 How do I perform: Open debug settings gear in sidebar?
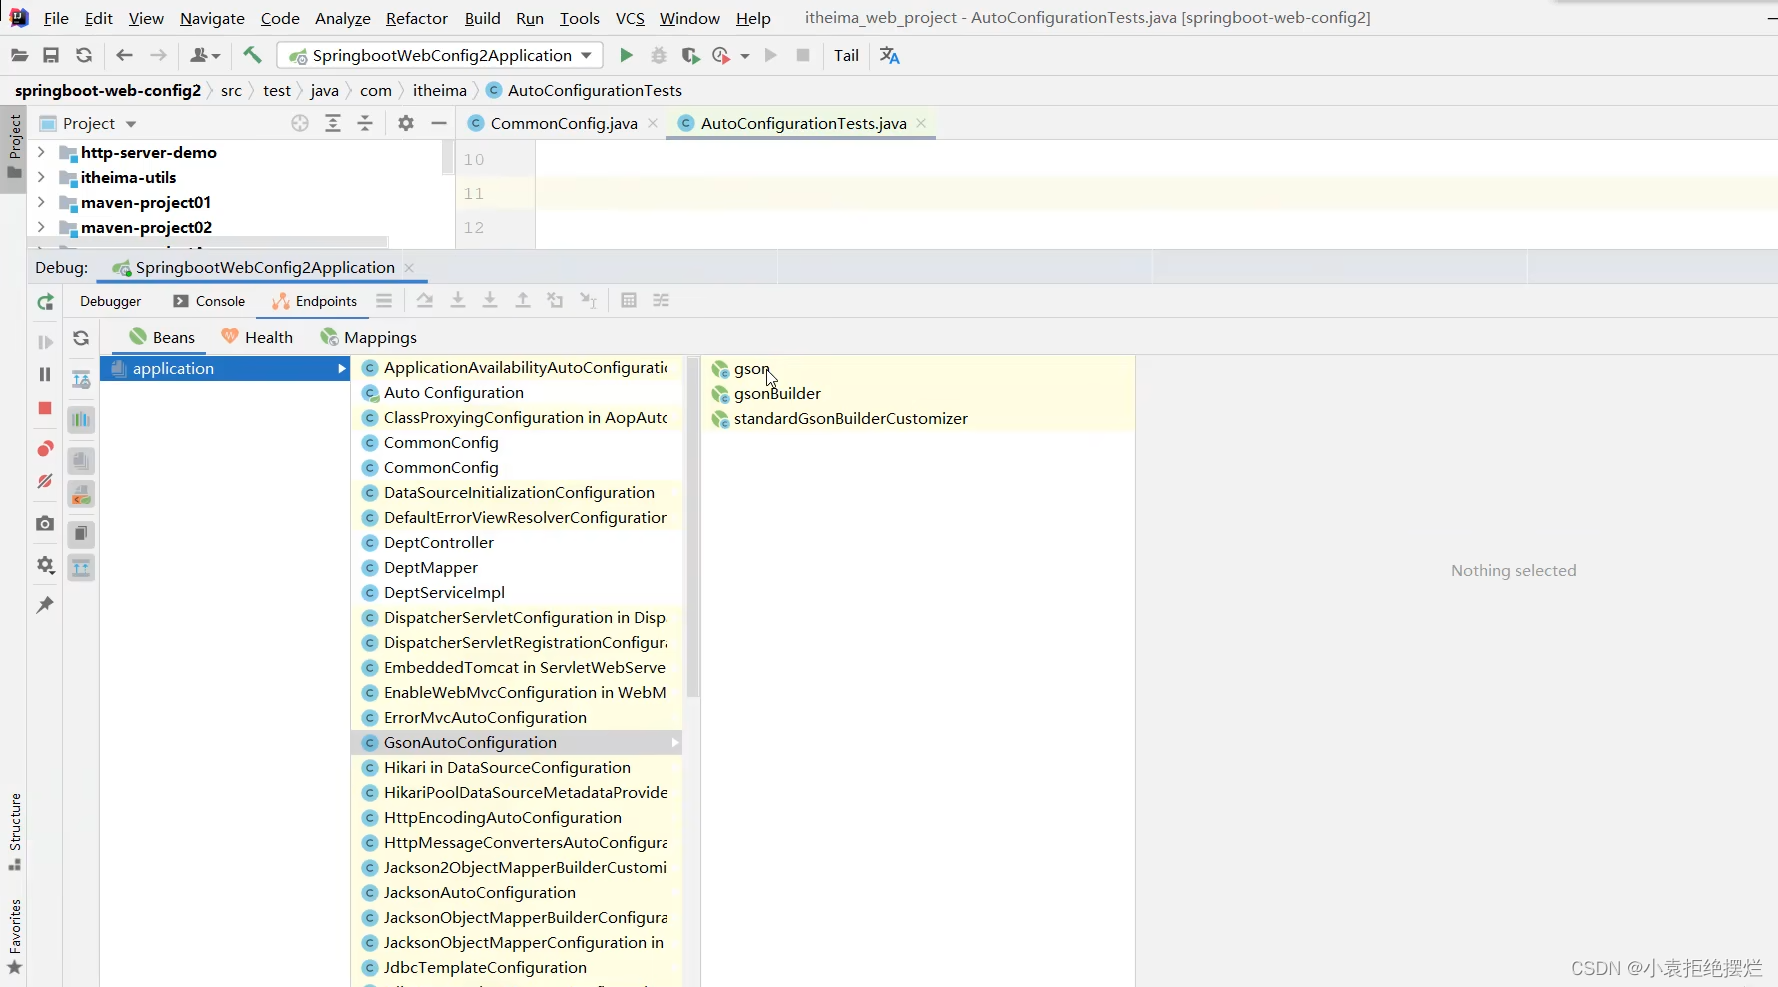click(45, 565)
